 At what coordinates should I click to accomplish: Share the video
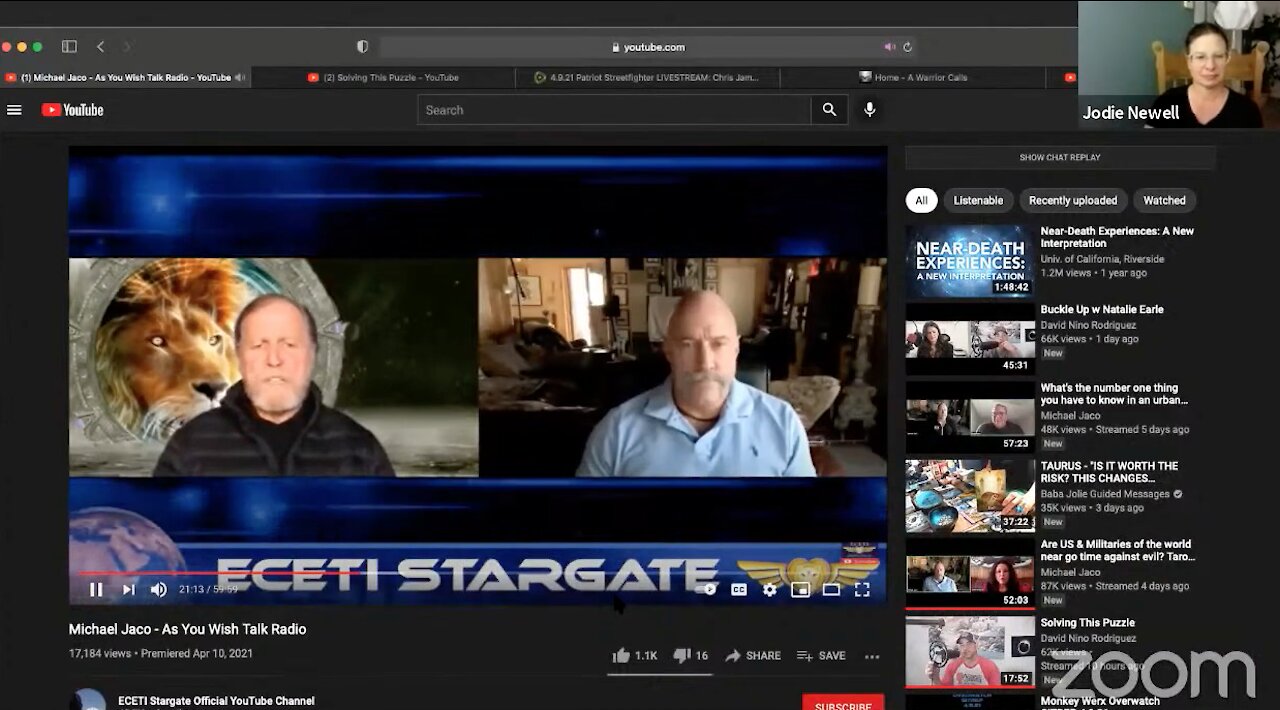point(753,656)
